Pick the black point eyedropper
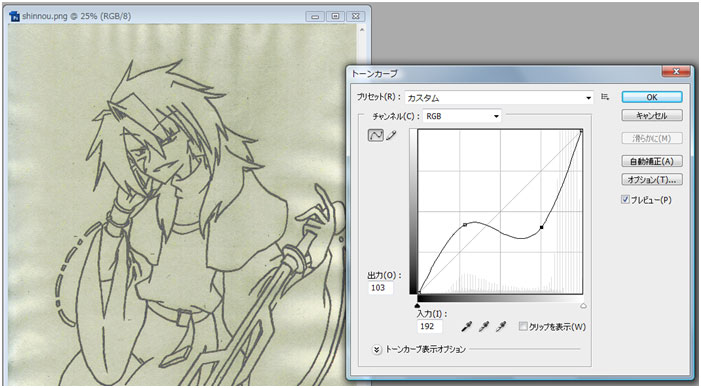The height and width of the screenshot is (388, 701). click(x=466, y=327)
